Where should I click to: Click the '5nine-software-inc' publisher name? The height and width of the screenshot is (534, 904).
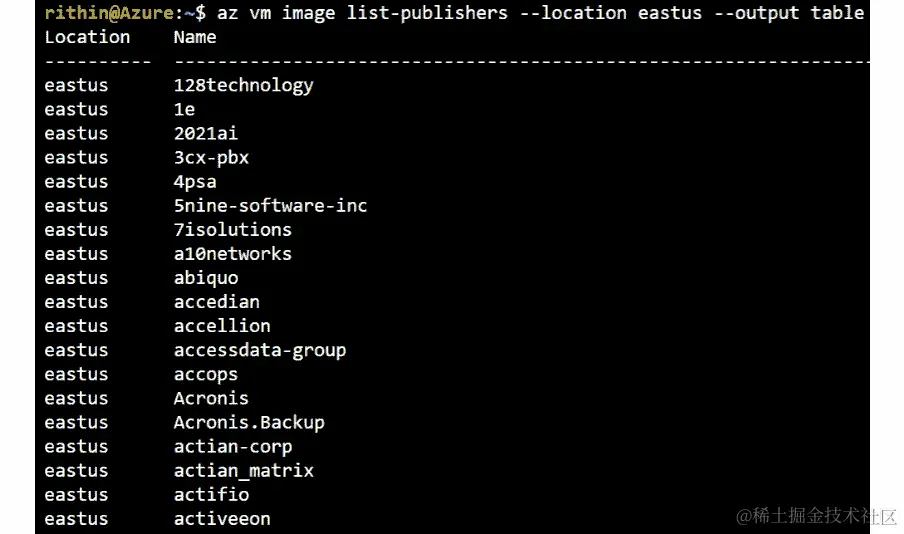click(x=270, y=205)
